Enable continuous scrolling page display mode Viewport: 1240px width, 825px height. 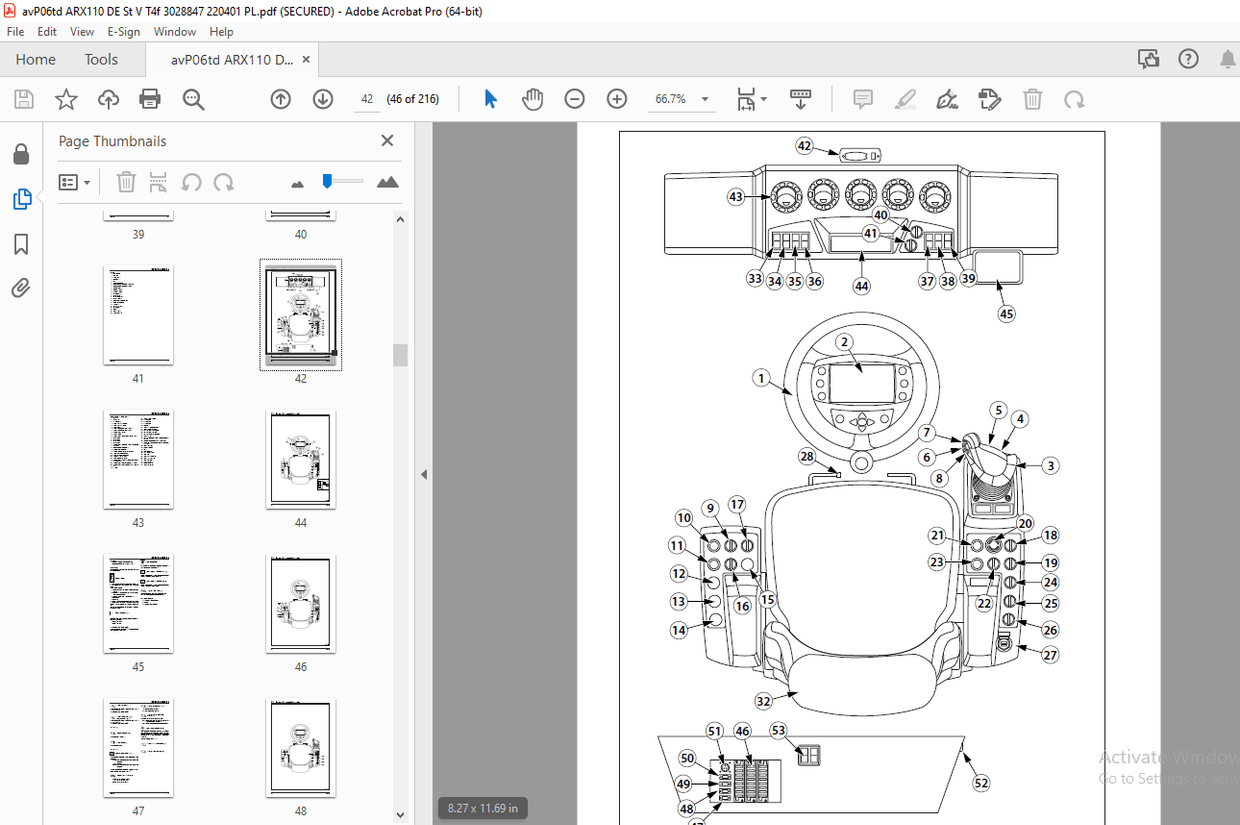click(800, 99)
